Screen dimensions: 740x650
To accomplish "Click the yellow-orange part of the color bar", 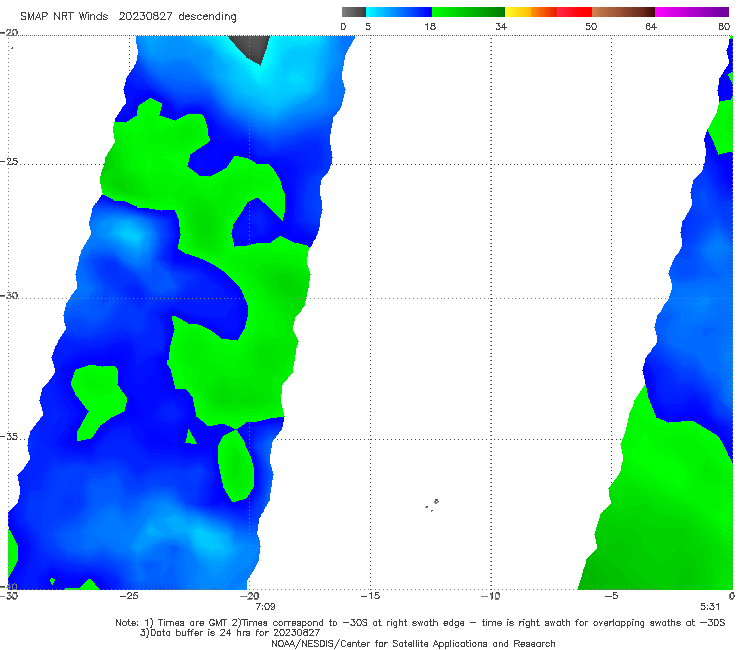I will click(x=531, y=12).
